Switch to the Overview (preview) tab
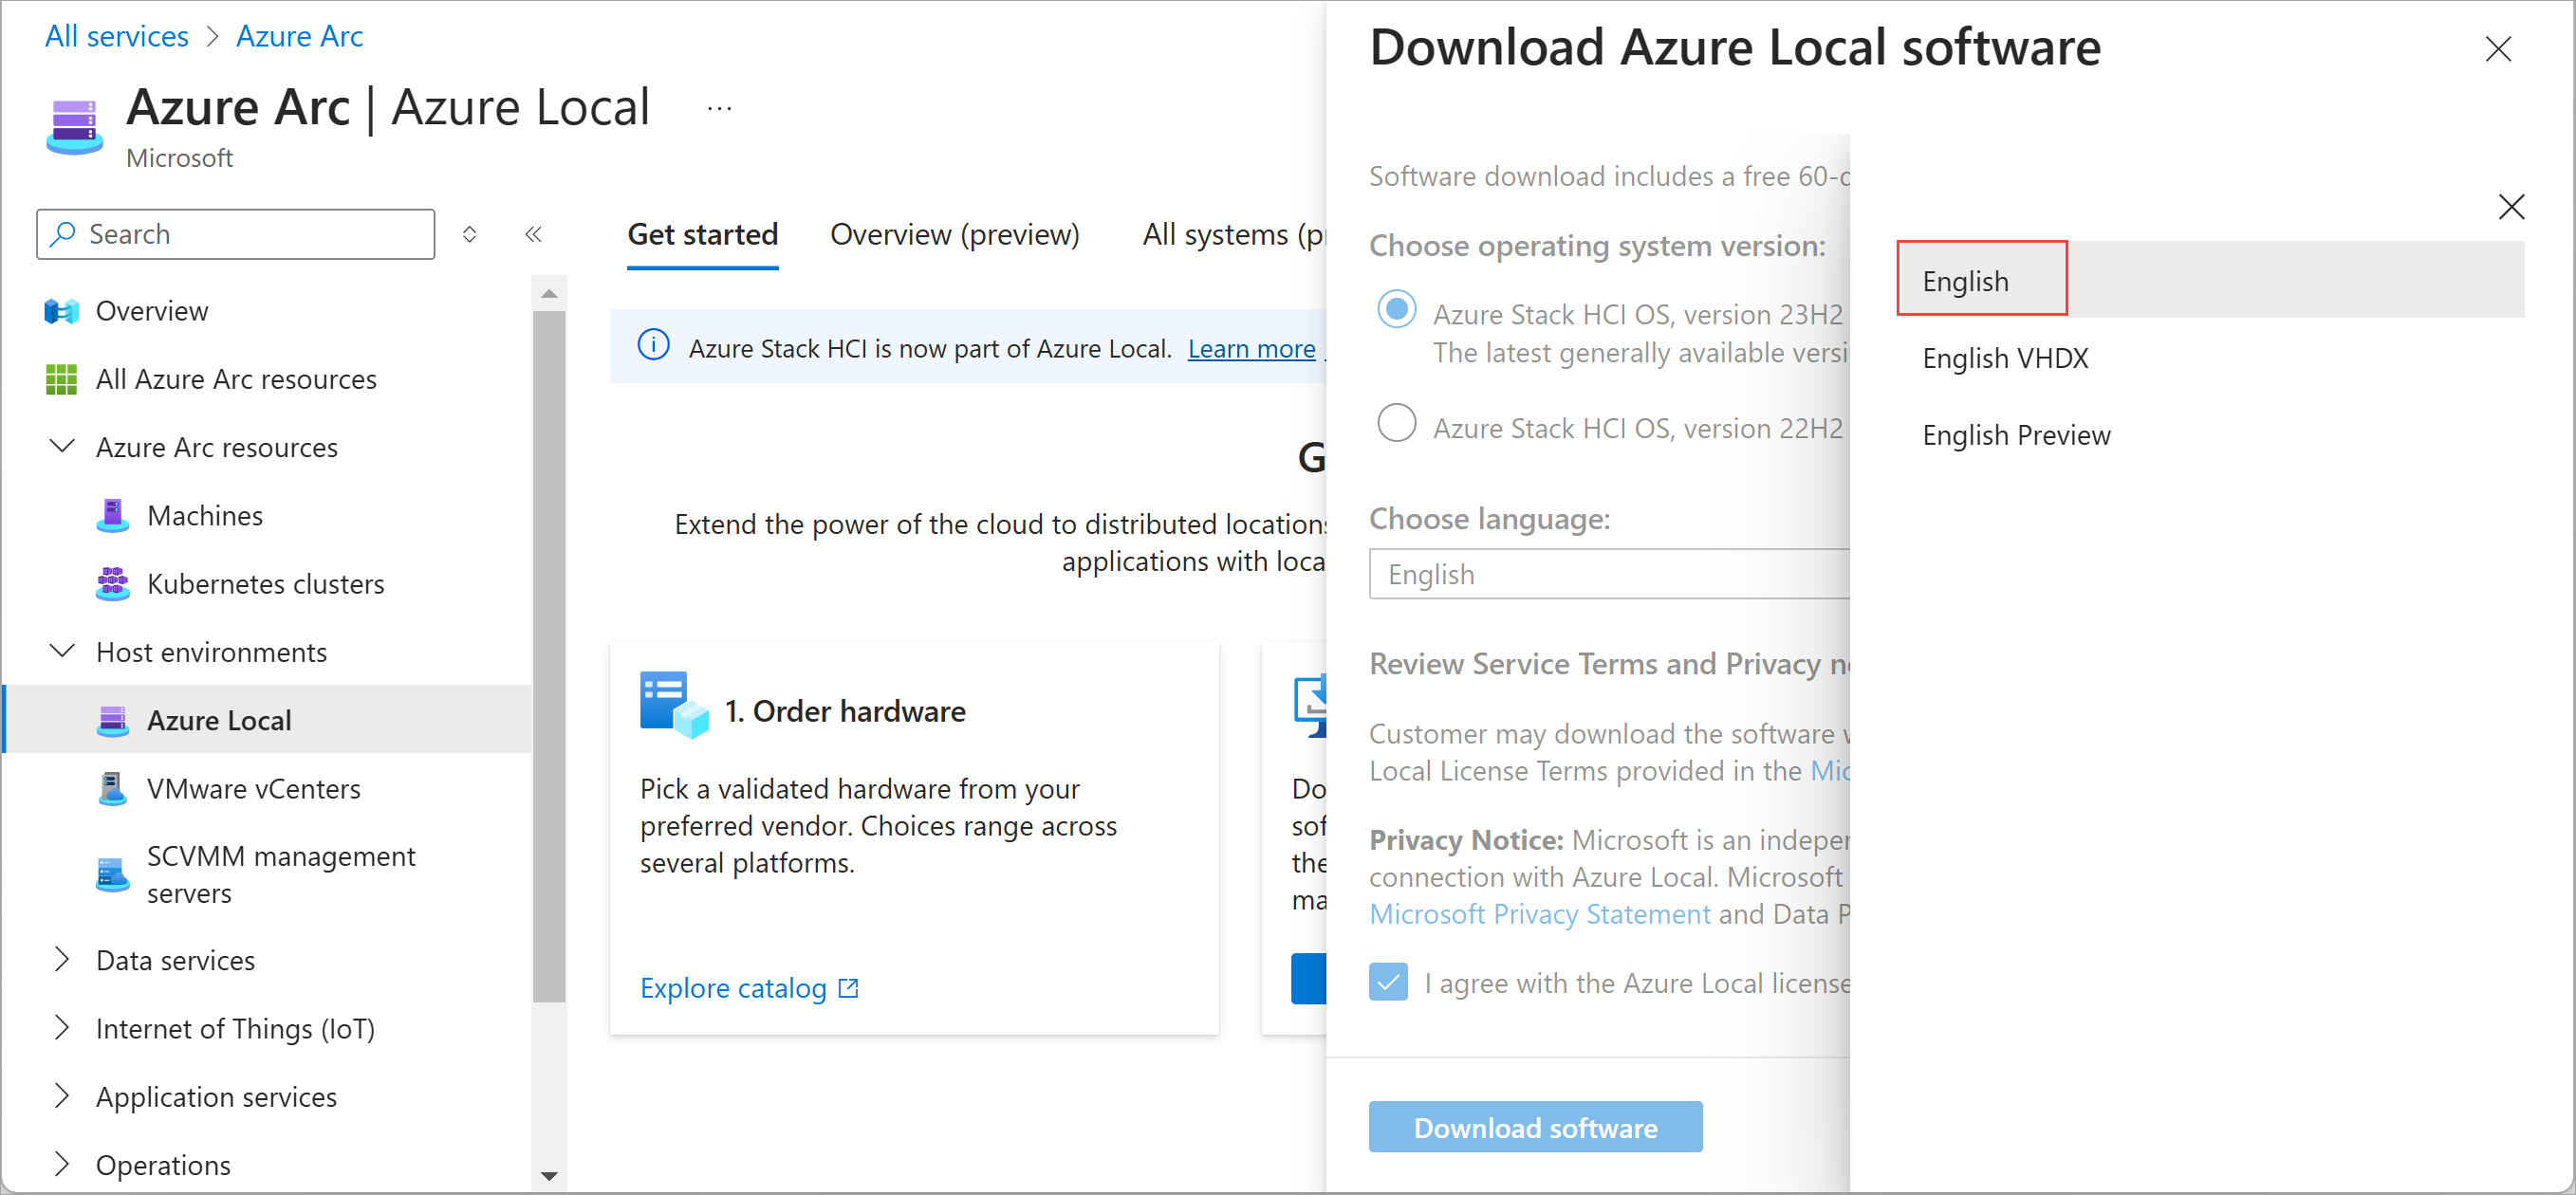This screenshot has width=2576, height=1195. [x=954, y=234]
